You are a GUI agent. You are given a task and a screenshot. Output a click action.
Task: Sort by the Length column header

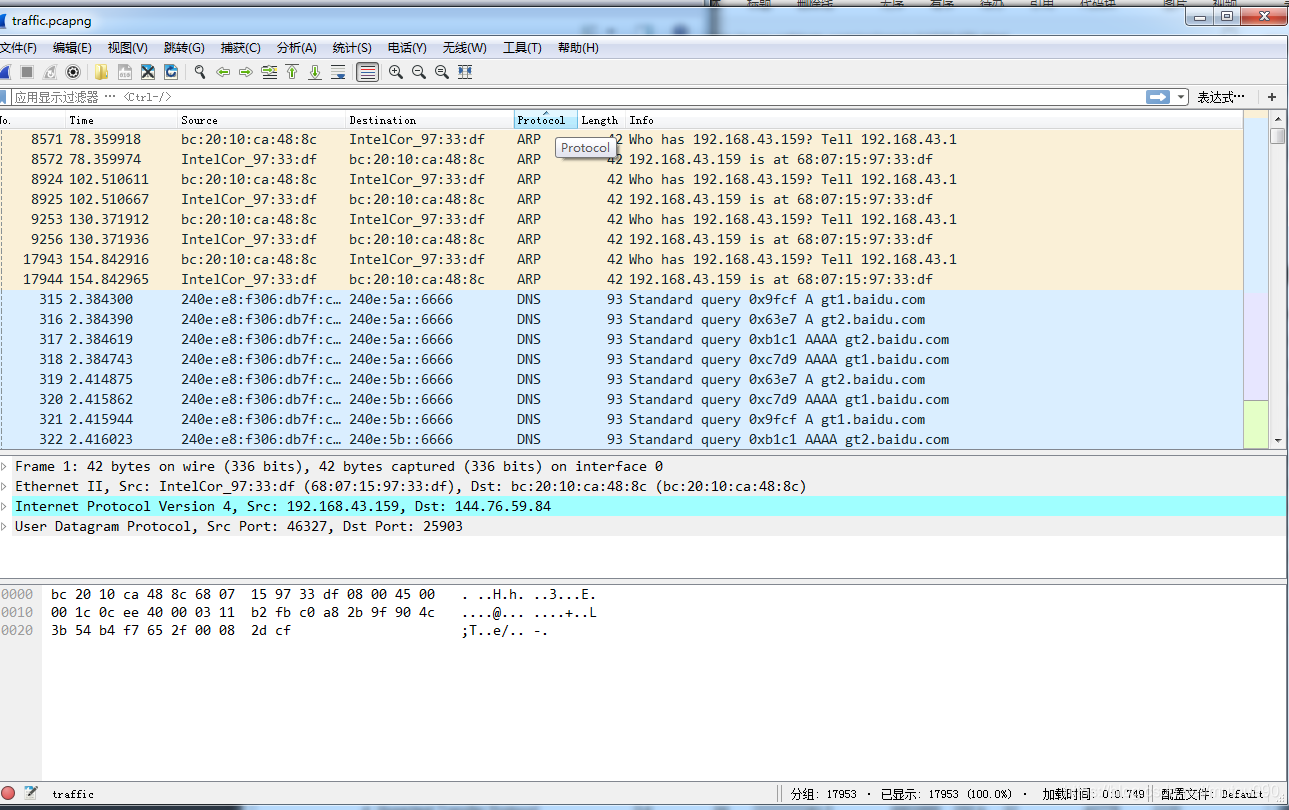[602, 120]
